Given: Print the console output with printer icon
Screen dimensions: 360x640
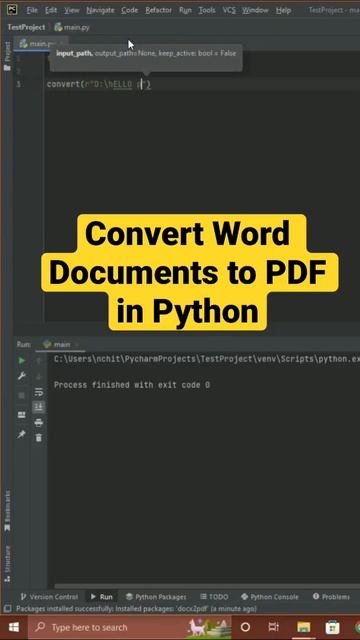Looking at the screenshot, I should 39,422.
